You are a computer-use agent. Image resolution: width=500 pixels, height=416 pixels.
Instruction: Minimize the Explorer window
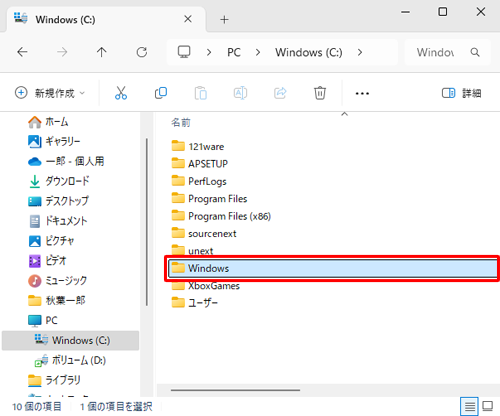(x=405, y=12)
